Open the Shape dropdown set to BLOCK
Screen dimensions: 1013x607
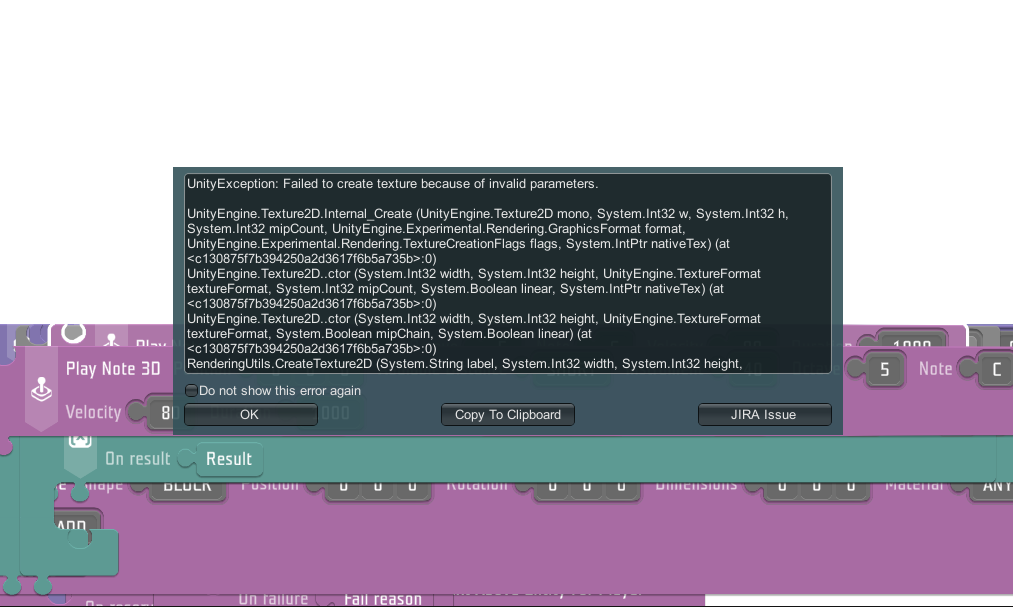(187, 486)
